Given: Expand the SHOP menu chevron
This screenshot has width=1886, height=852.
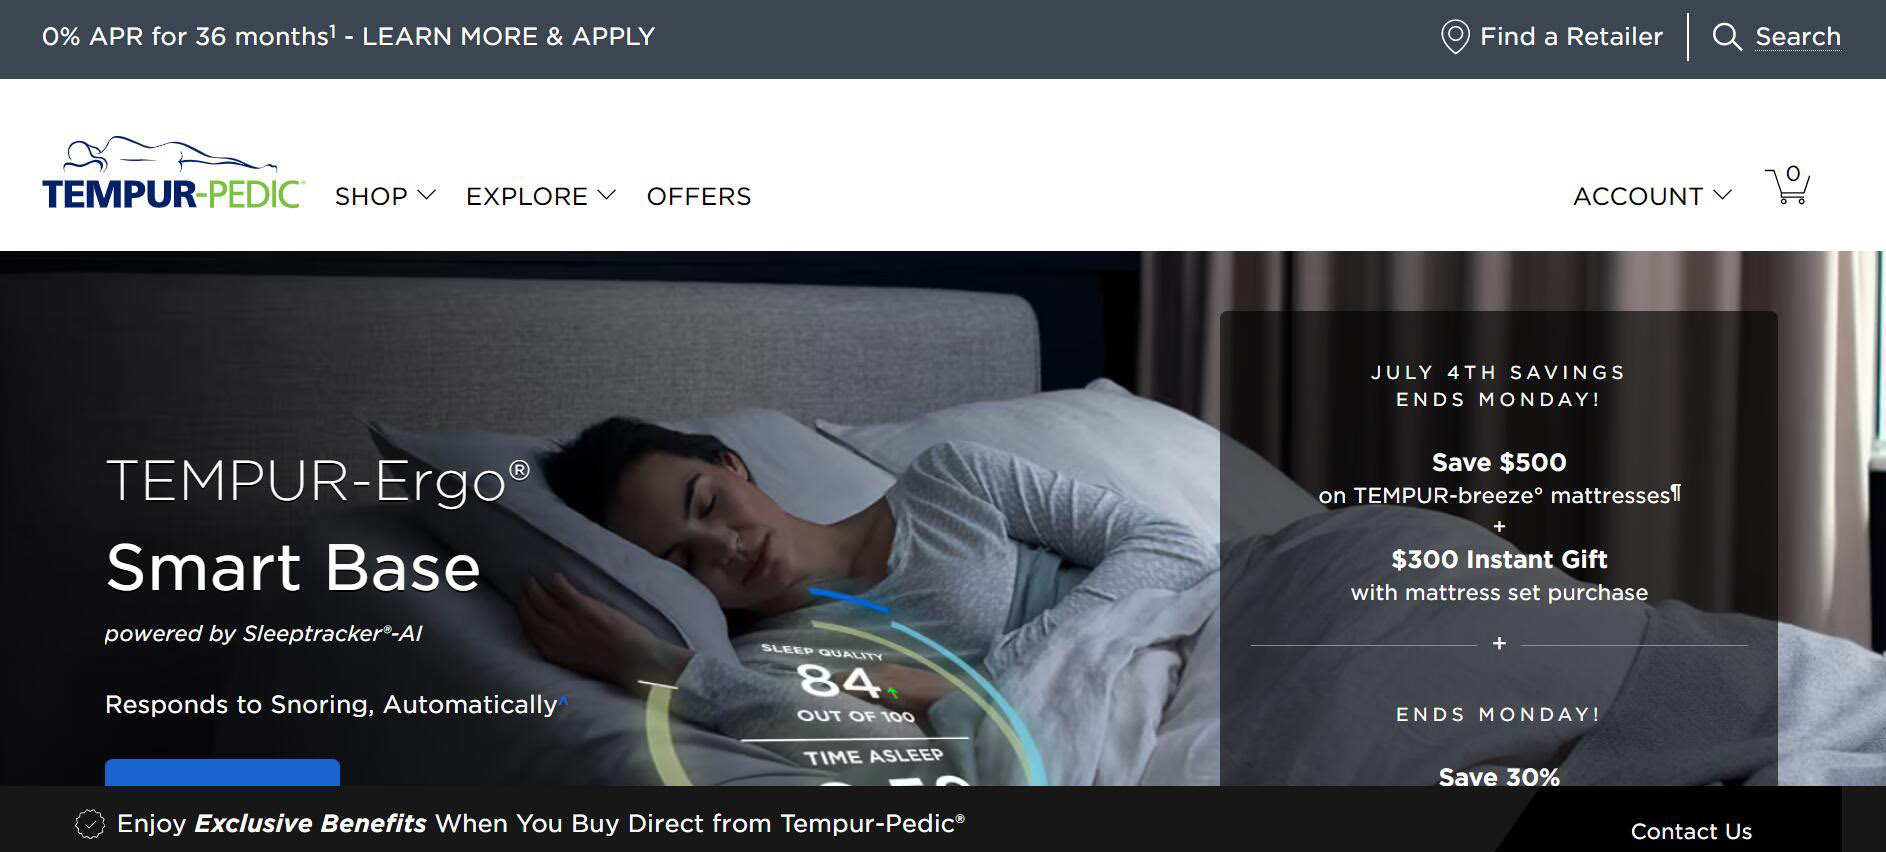Looking at the screenshot, I should tap(427, 195).
